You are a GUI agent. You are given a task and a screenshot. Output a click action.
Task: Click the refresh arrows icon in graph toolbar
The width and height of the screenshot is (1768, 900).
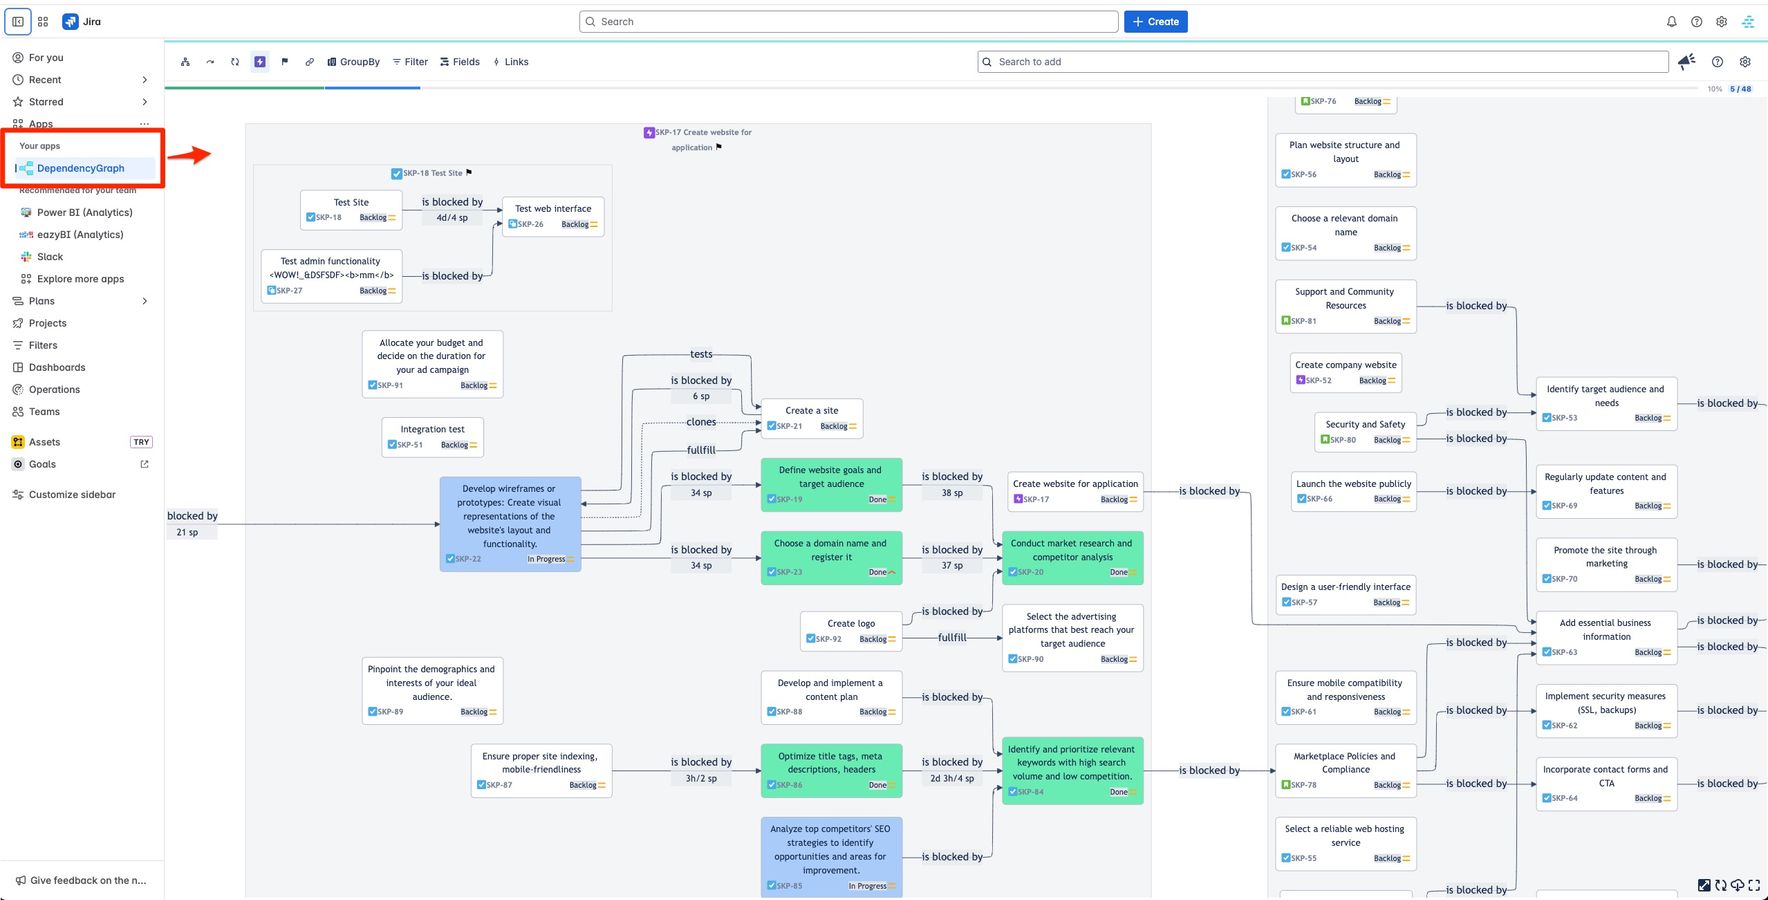[235, 62]
